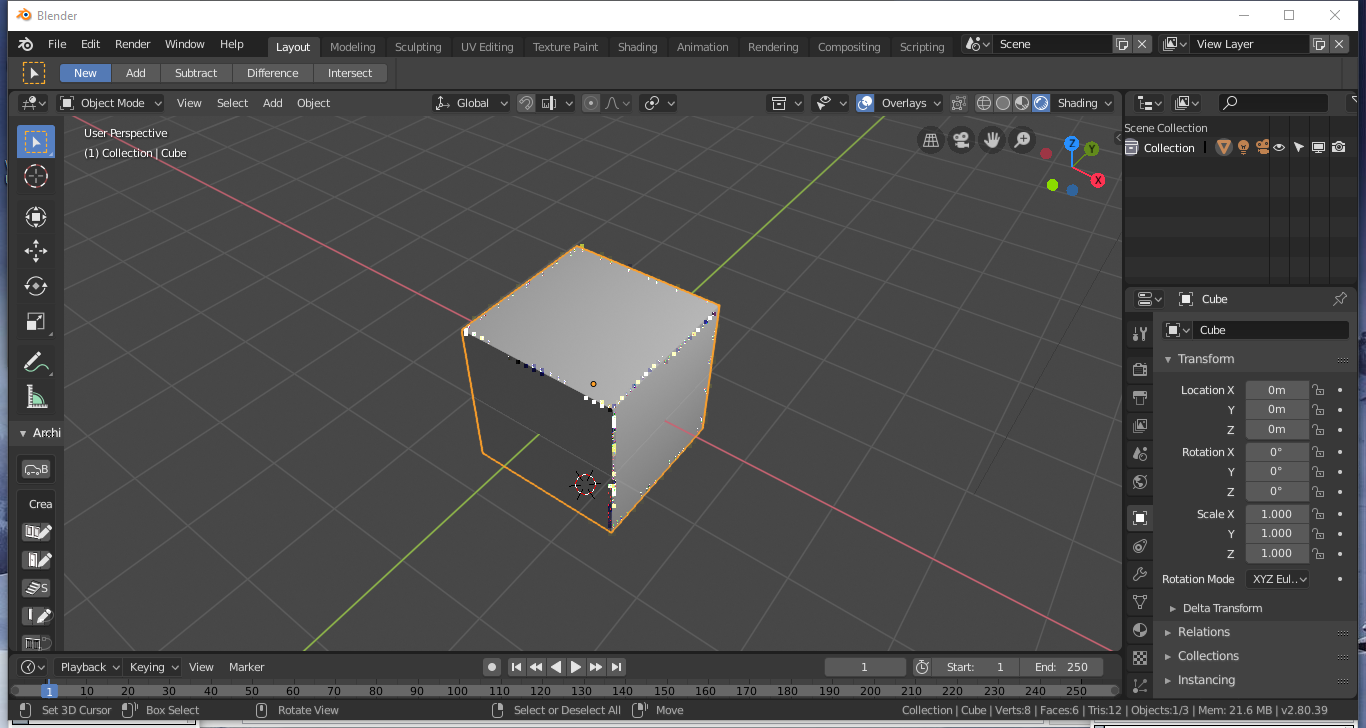Open the Scene properties tab
Screen dimensions: 1366x728
(x=1140, y=453)
